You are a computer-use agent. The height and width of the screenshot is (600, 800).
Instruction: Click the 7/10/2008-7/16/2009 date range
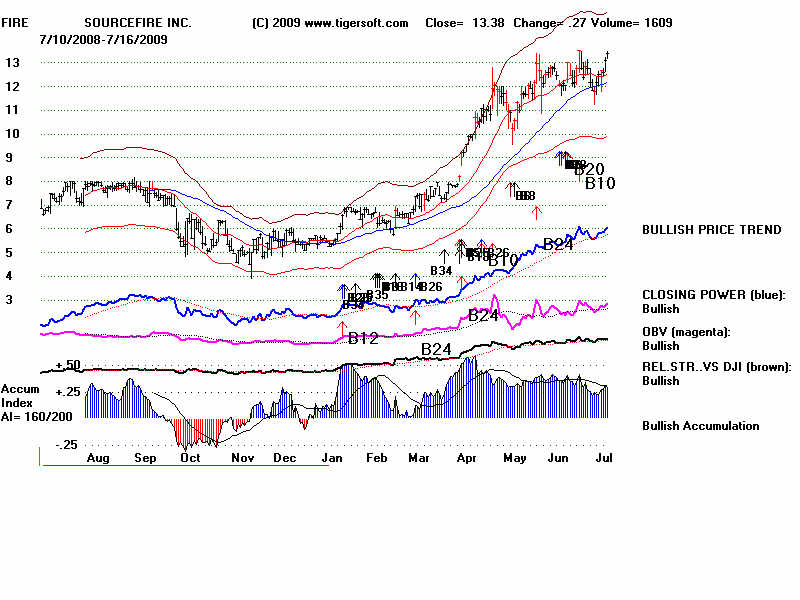pos(103,39)
